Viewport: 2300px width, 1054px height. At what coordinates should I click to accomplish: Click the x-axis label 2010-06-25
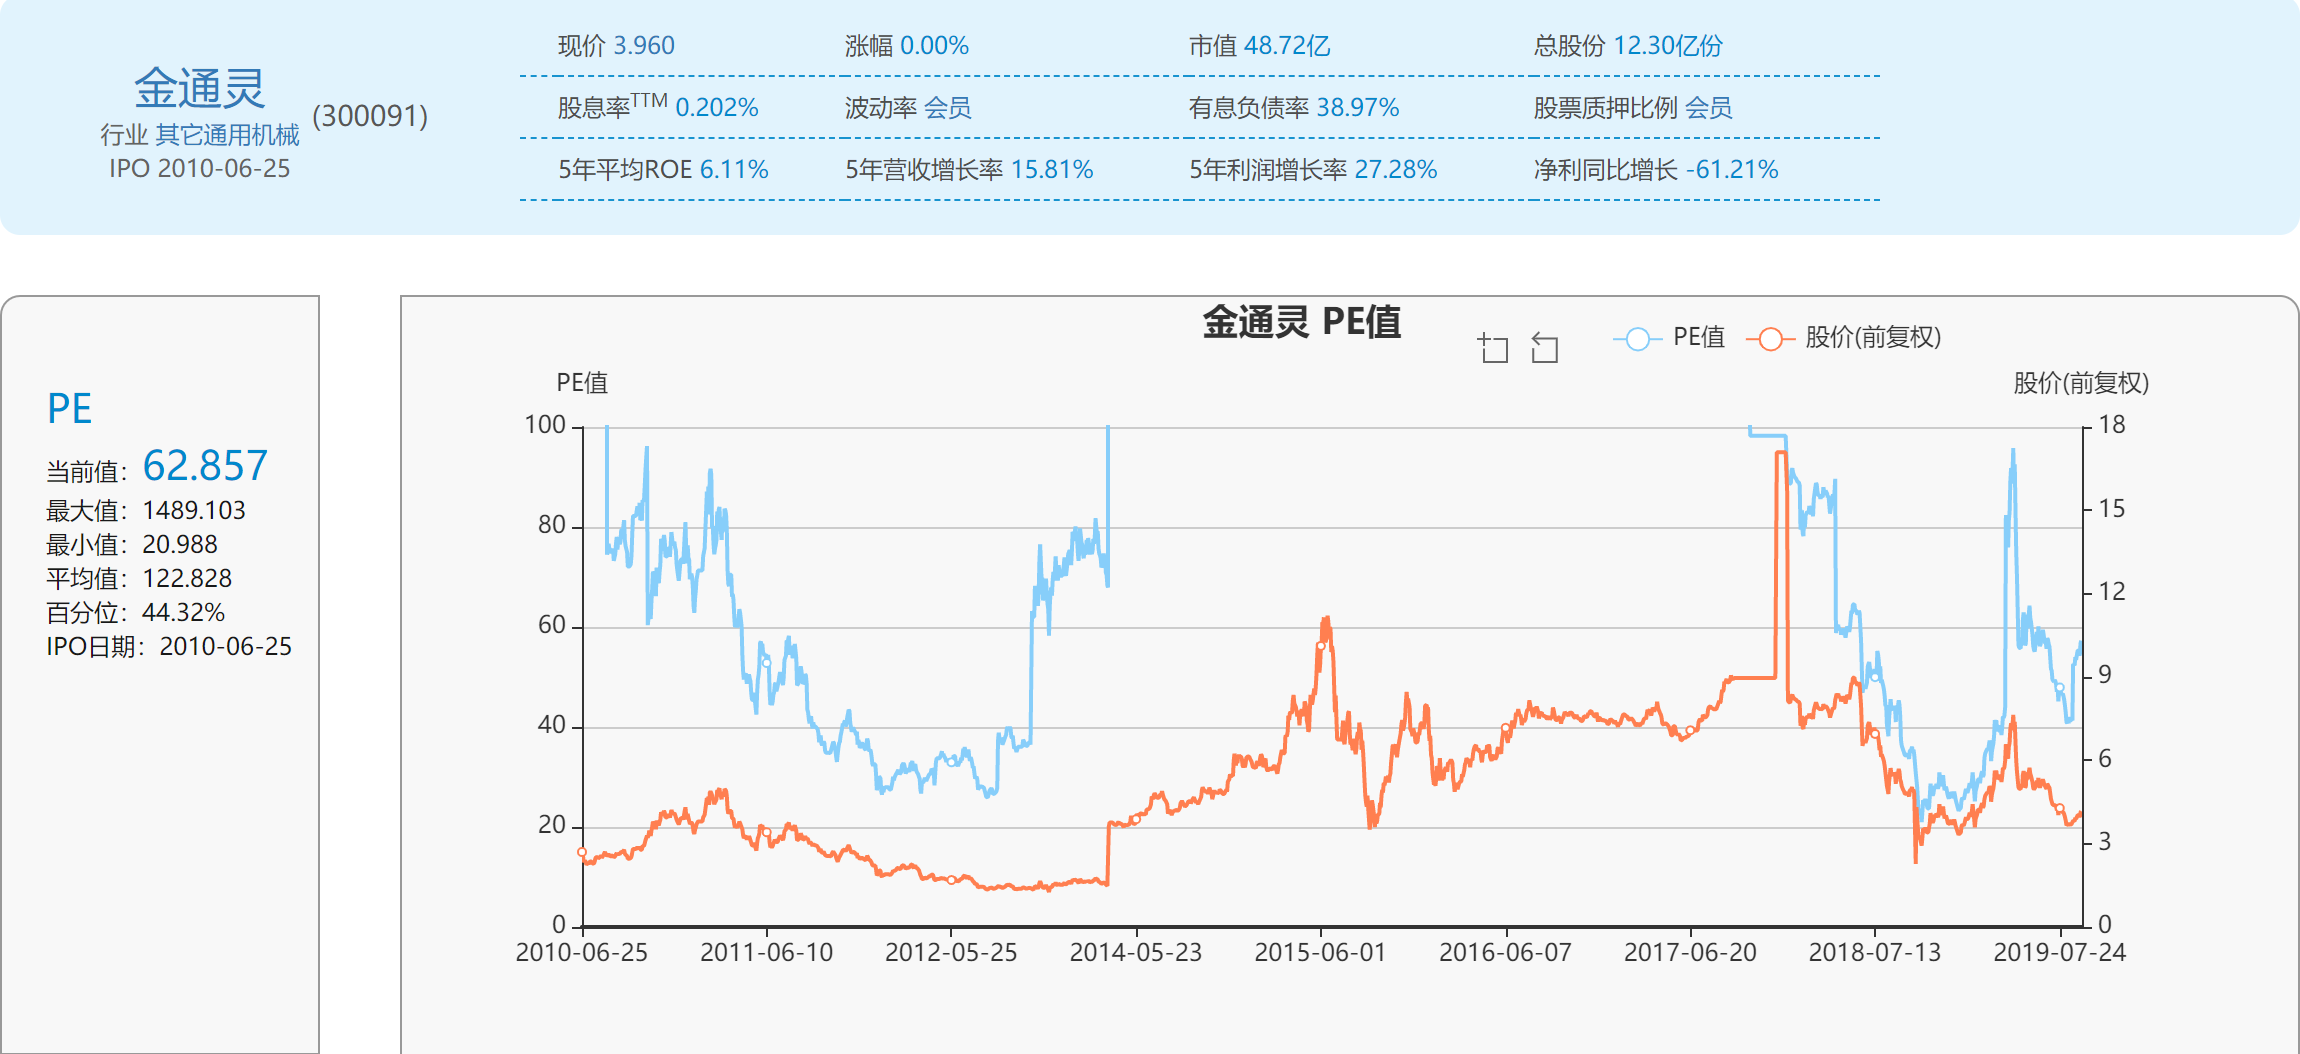tap(582, 952)
